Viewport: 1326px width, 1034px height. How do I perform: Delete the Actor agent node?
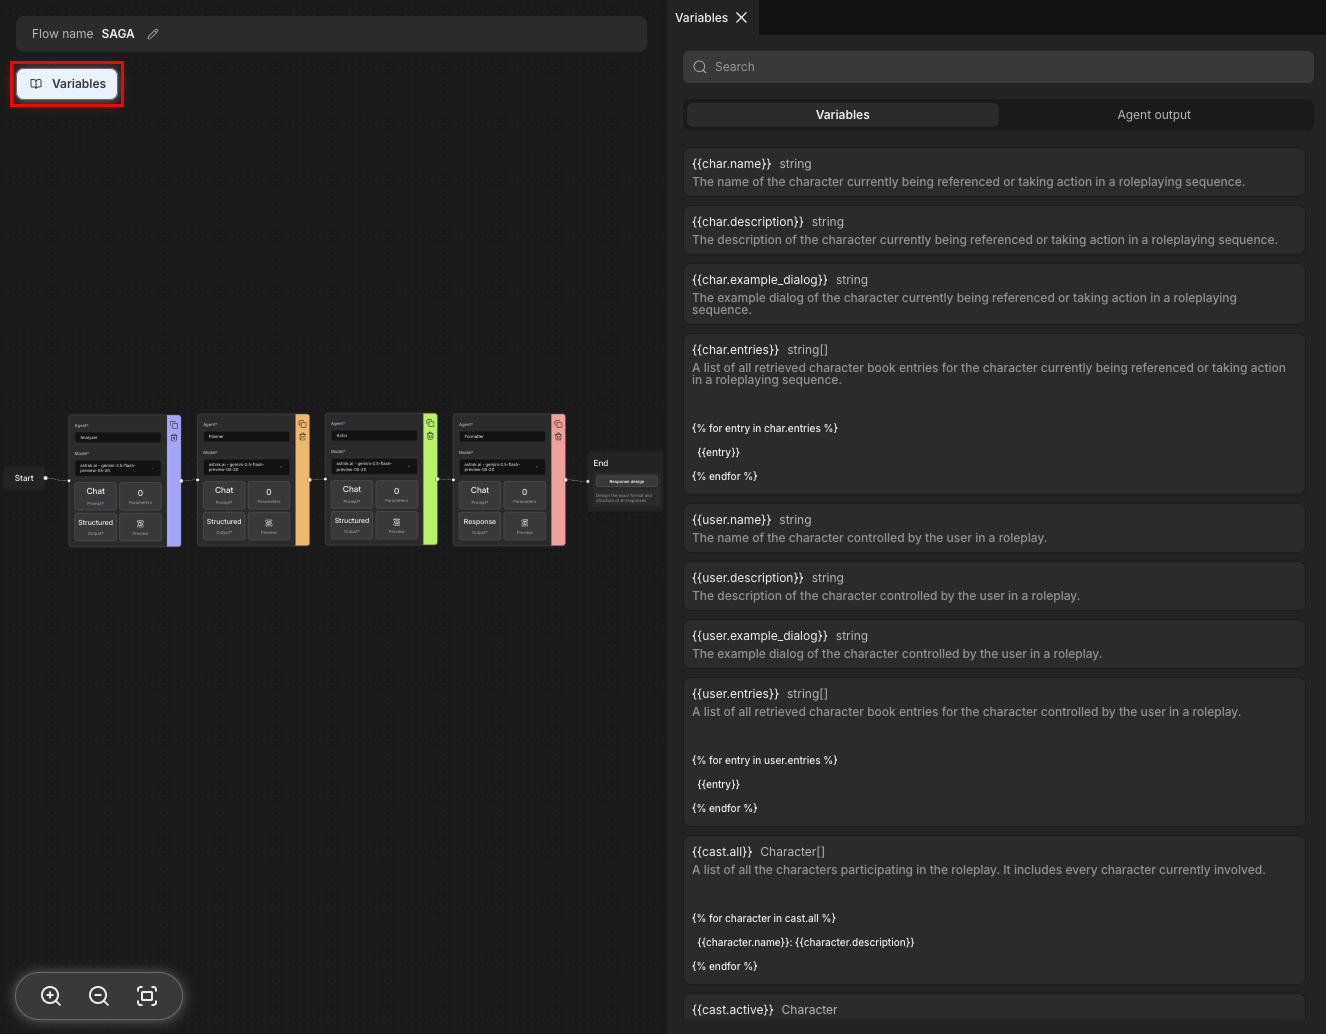[x=430, y=436]
